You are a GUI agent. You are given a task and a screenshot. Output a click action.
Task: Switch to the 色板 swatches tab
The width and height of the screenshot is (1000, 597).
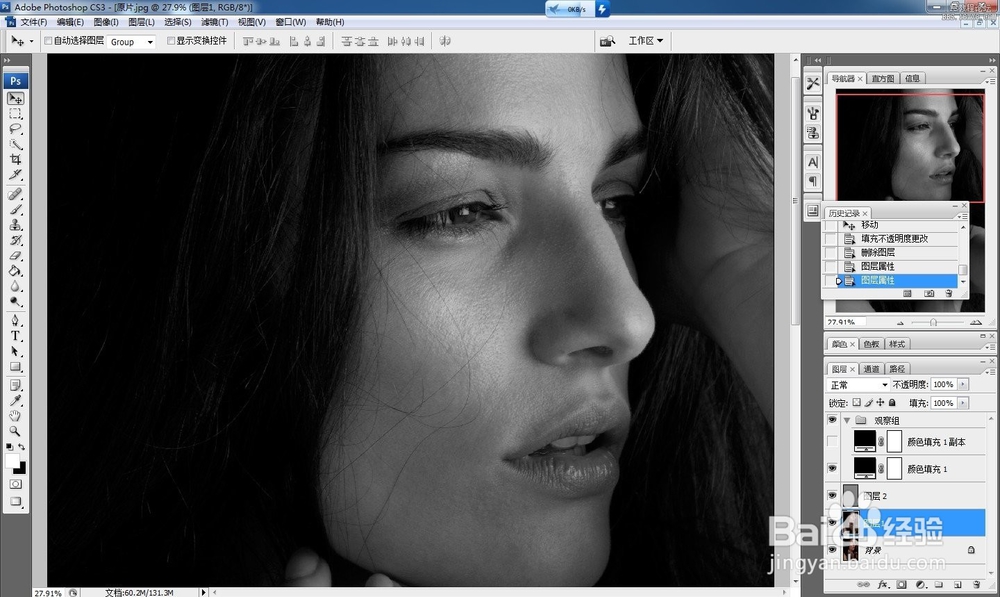click(871, 344)
